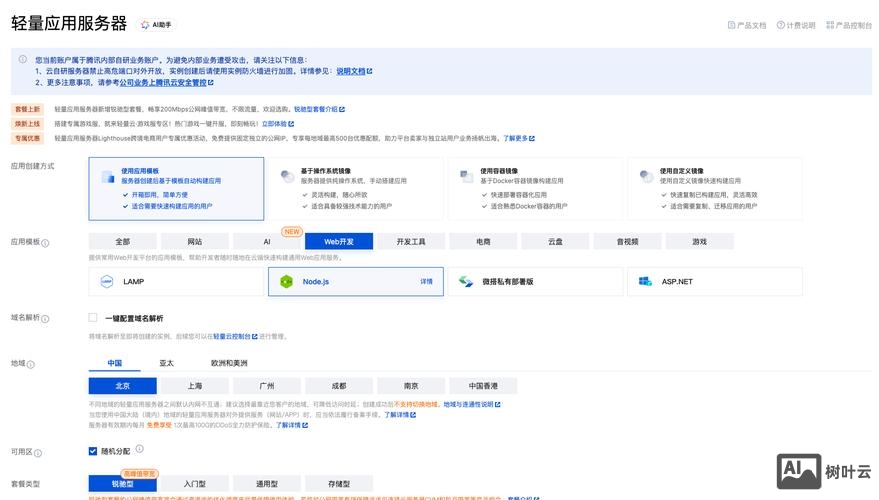Click the info icon in blue notice banner
This screenshot has width=879, height=500.
(x=22, y=59)
